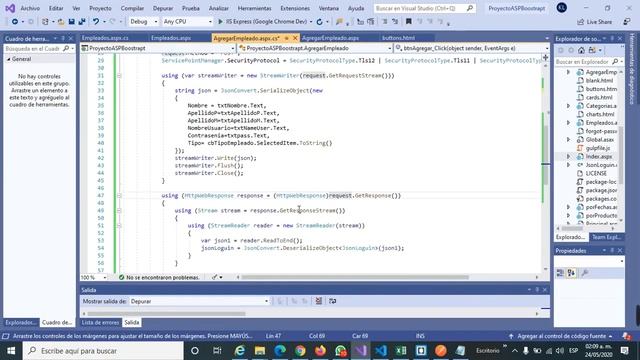Toggle auto-hide pin on Properties panel
The image size is (640, 360).
pos(612,250)
